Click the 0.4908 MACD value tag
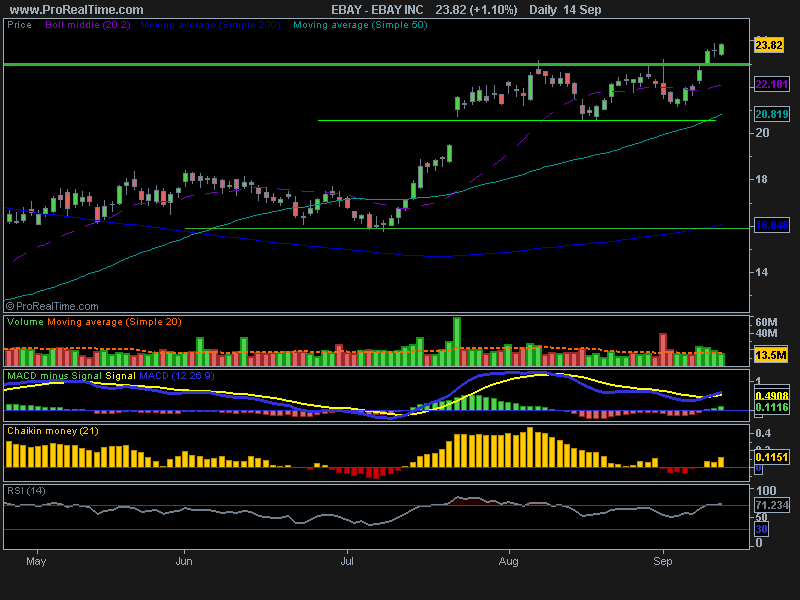Viewport: 800px width, 600px height. click(771, 396)
